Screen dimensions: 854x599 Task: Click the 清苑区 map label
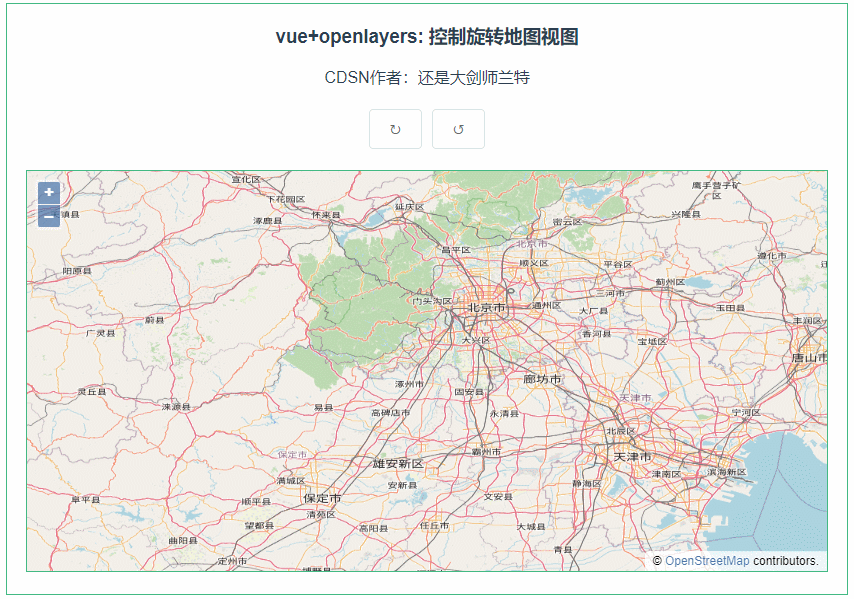(321, 514)
